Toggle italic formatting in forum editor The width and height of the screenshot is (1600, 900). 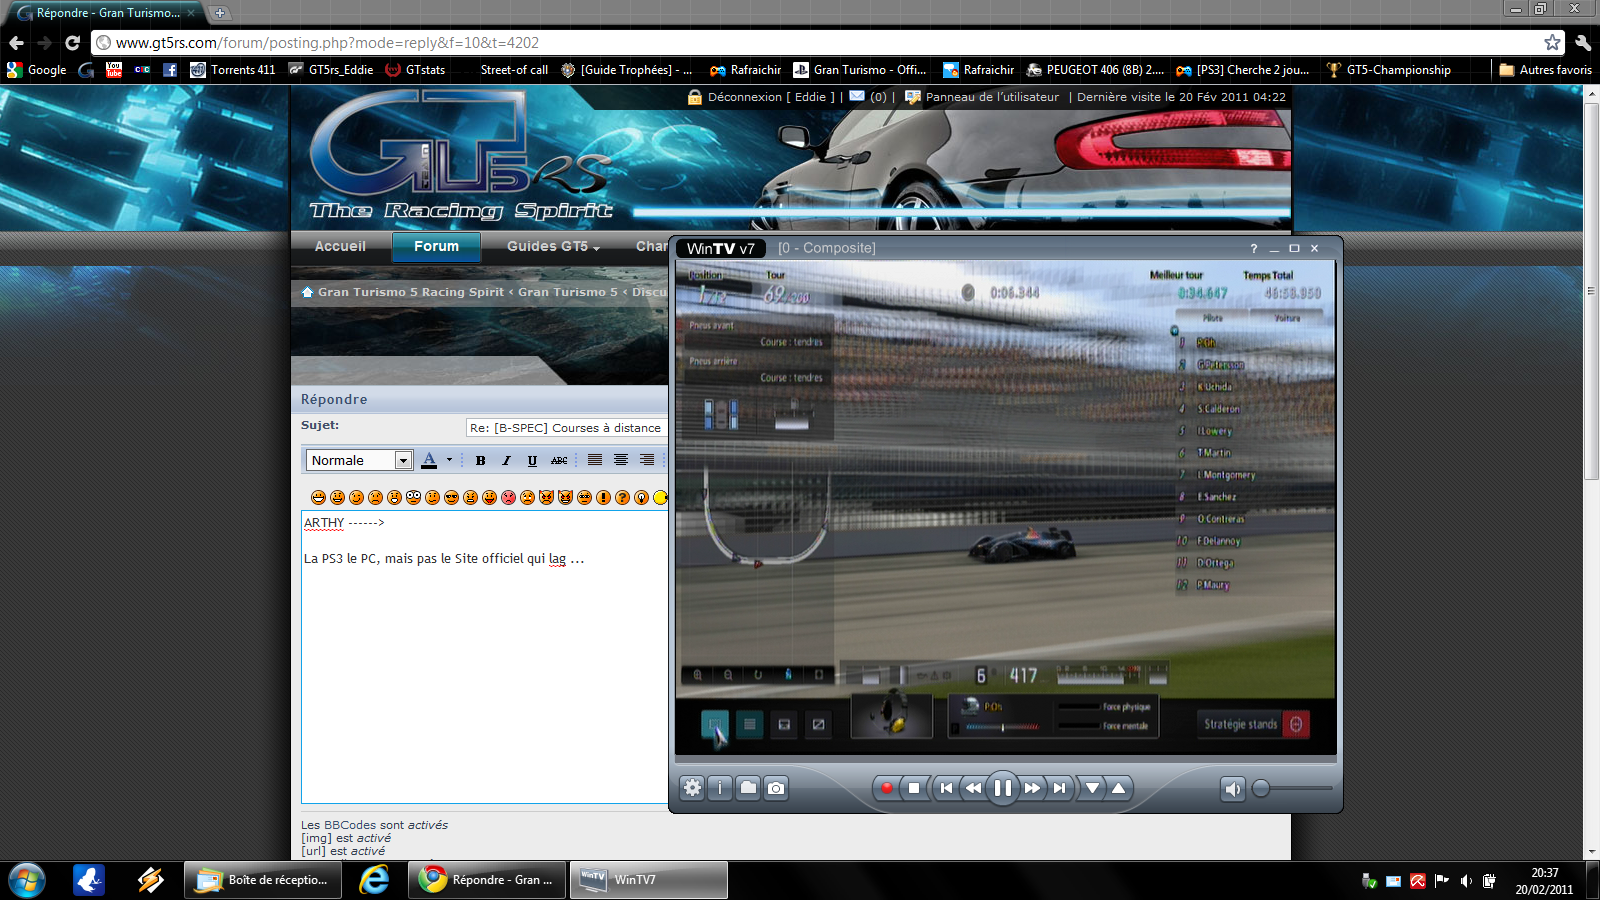click(x=506, y=460)
